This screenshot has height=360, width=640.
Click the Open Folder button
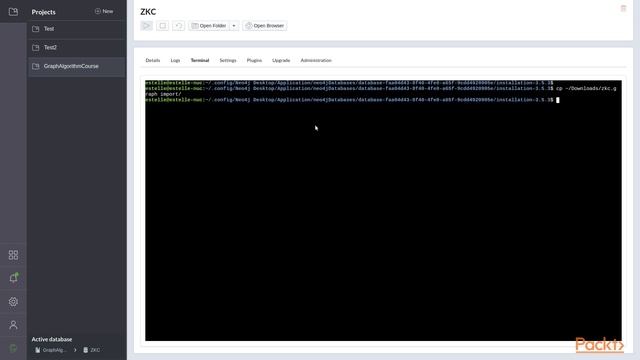point(209,26)
